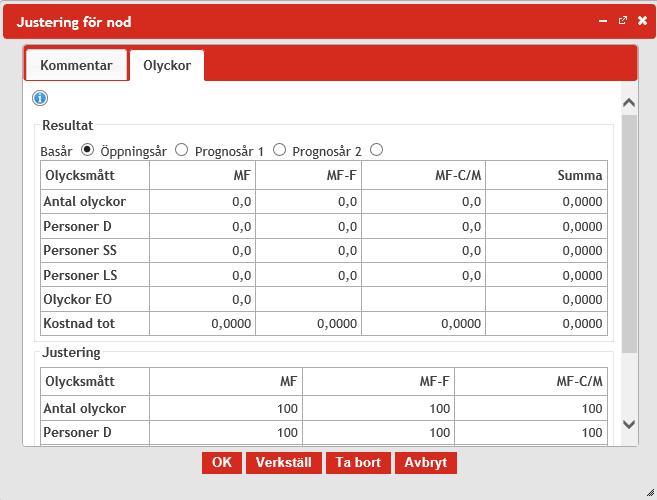The height and width of the screenshot is (500, 657).
Task: Edit Justering Personer D MF-C/M value field
Action: 531,433
